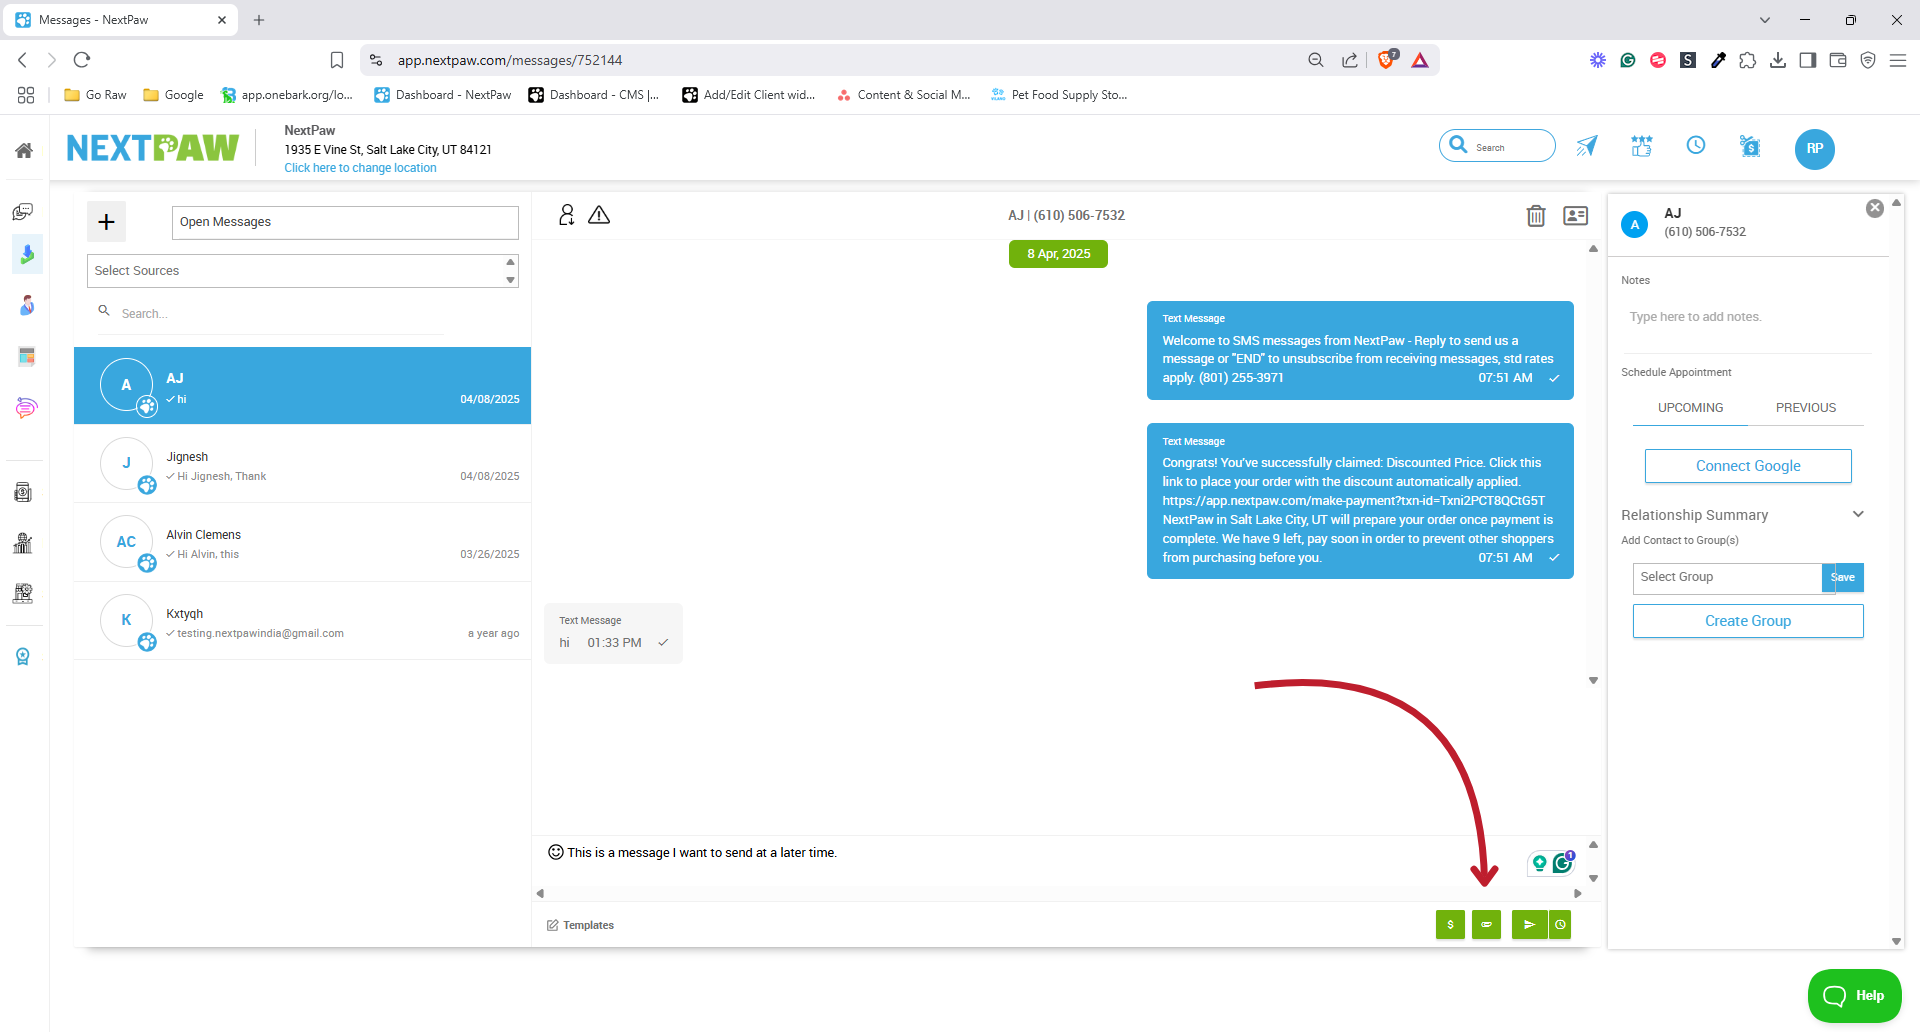This screenshot has height=1032, width=1920.
Task: Open the browser hamburger menu
Action: click(1898, 60)
